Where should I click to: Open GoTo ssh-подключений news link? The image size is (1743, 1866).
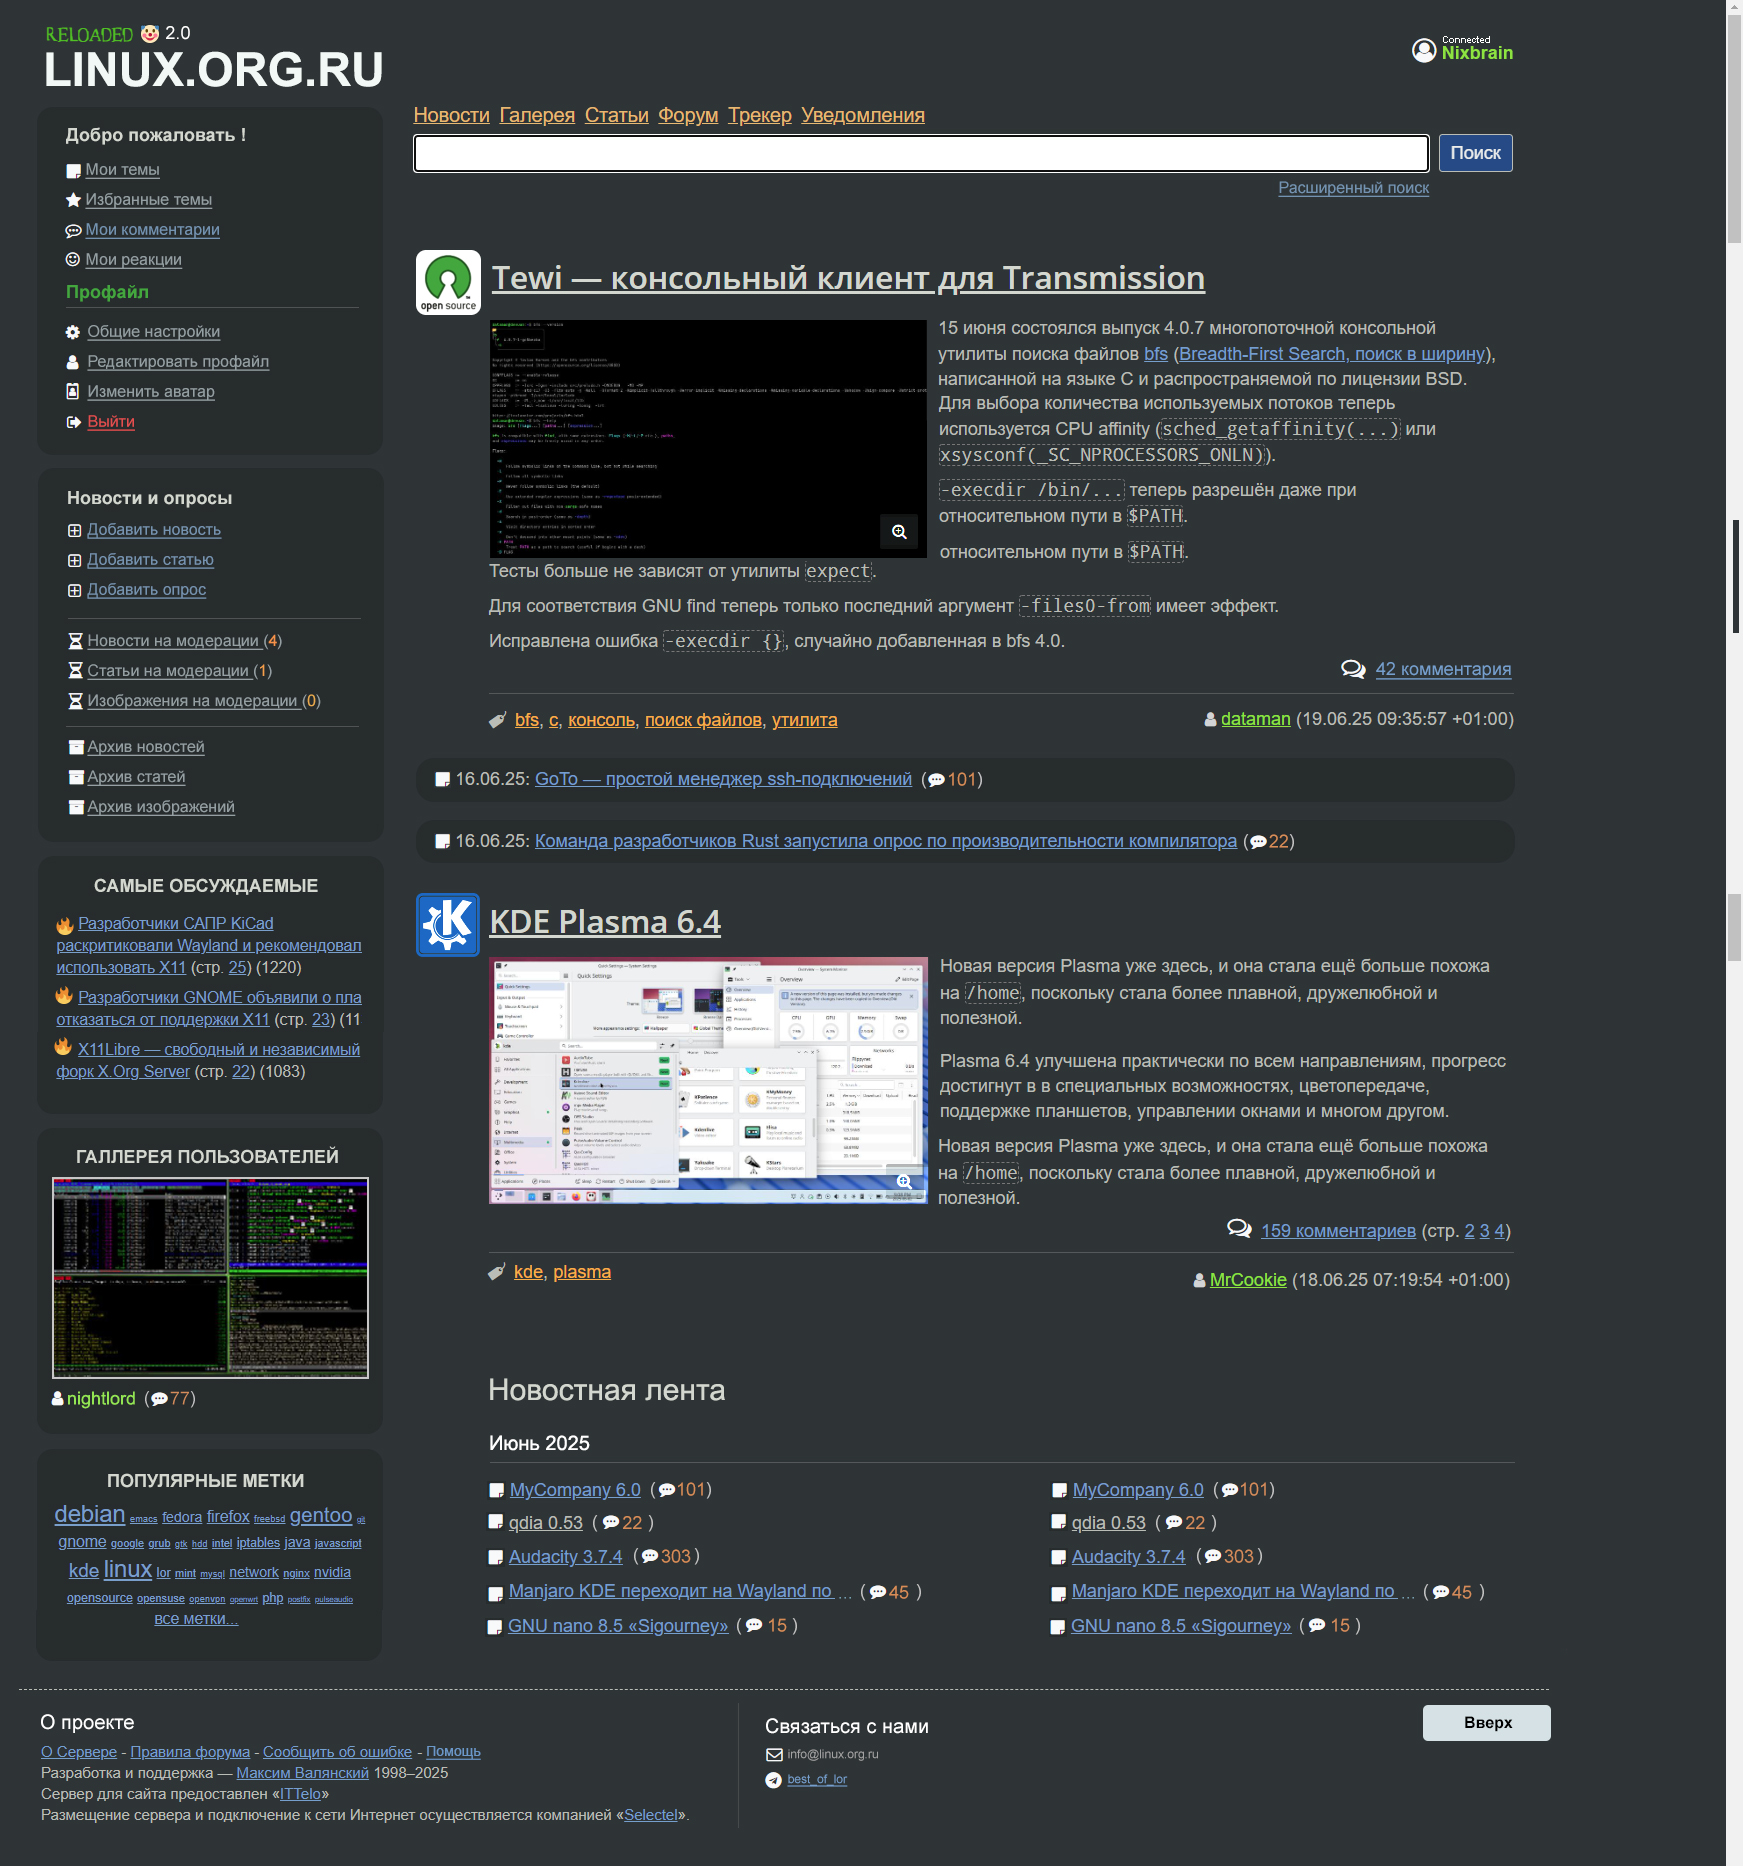pyautogui.click(x=723, y=779)
